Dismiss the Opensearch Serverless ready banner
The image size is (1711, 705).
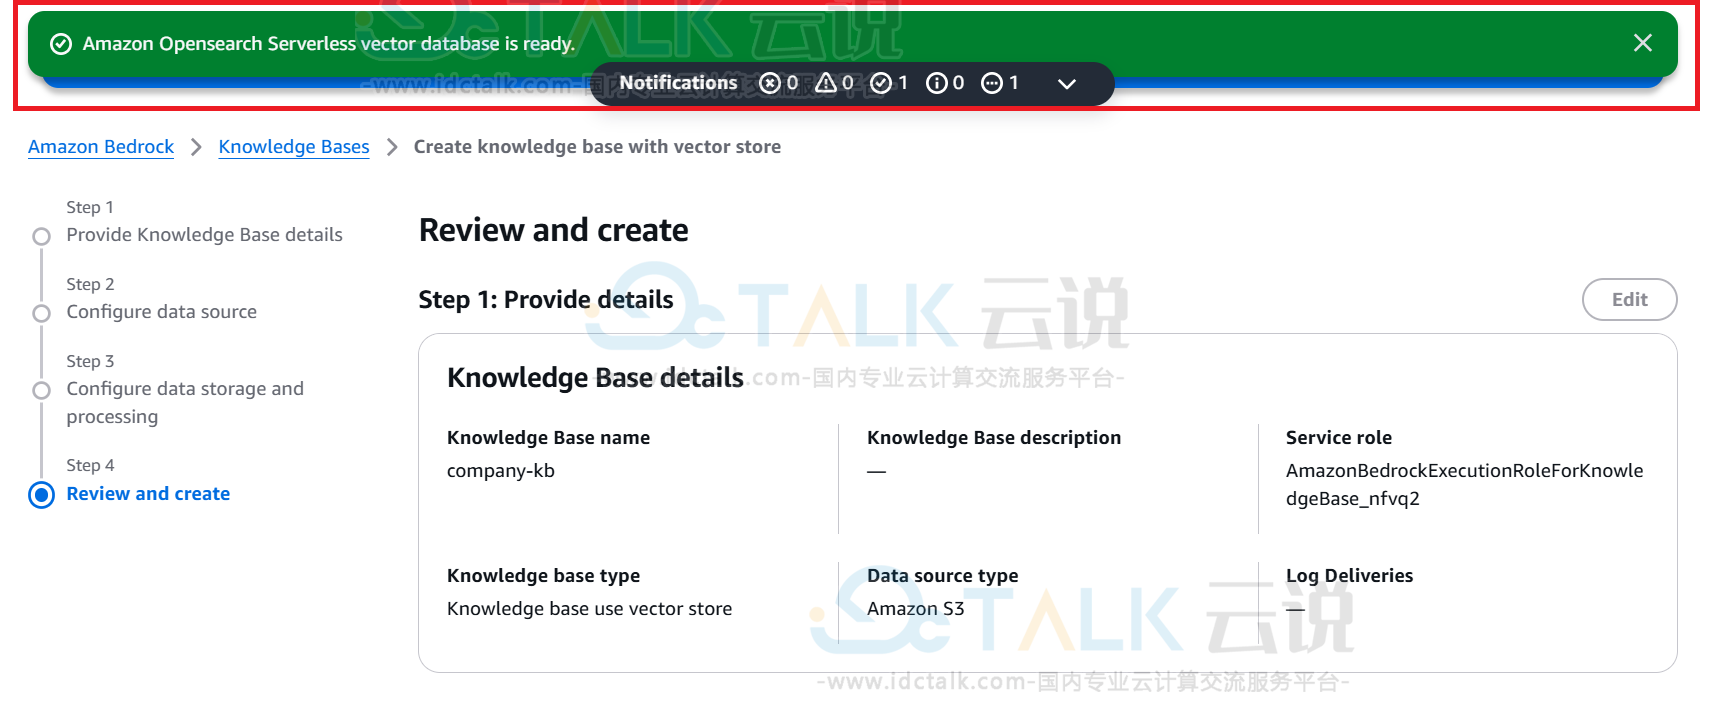pos(1642,43)
